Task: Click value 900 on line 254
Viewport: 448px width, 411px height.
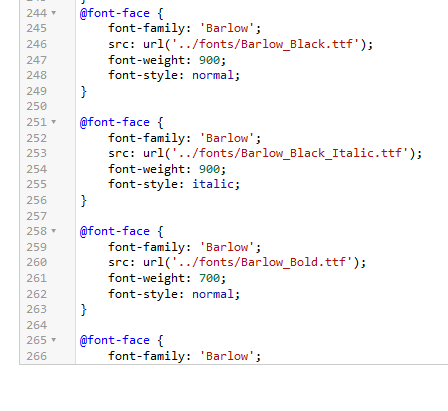Action: click(x=210, y=169)
